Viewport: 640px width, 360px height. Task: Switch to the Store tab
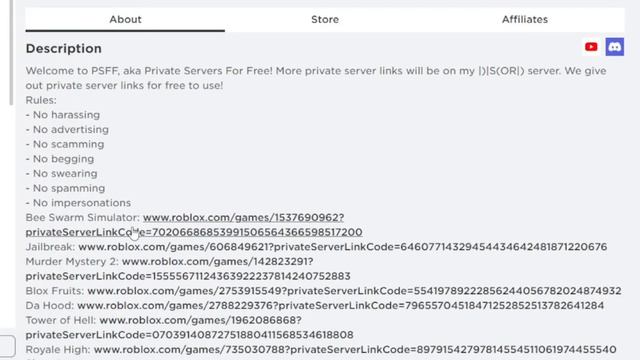[325, 20]
